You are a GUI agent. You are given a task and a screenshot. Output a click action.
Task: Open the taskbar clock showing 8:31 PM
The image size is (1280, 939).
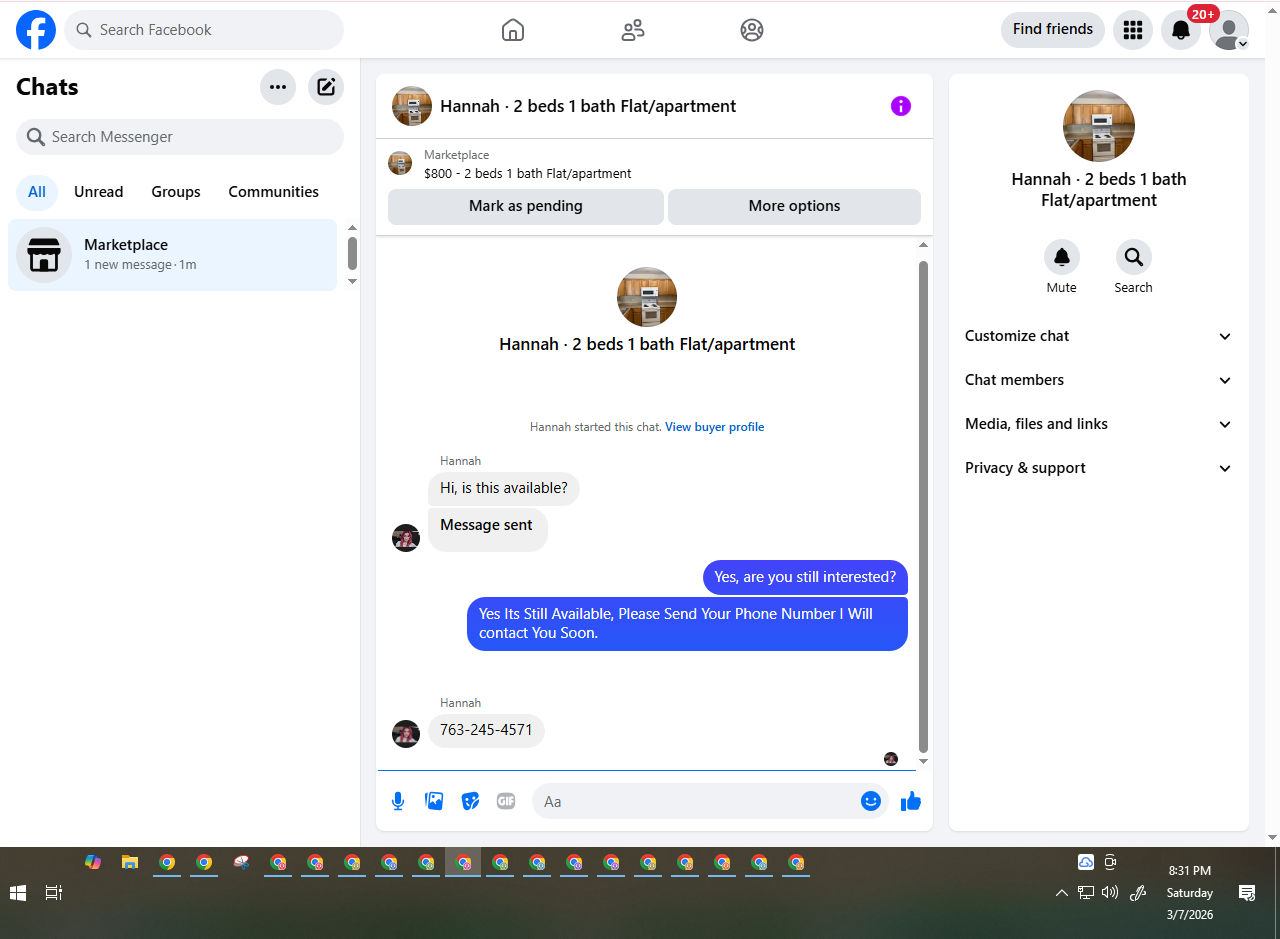coord(1190,893)
